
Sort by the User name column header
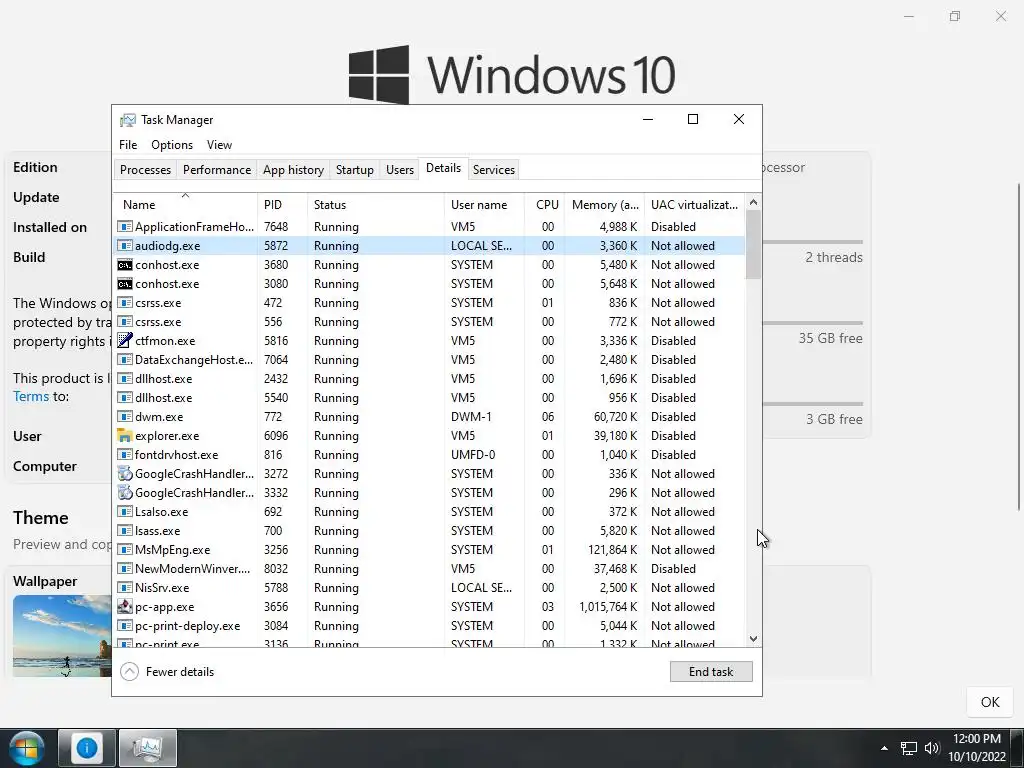[x=484, y=204]
